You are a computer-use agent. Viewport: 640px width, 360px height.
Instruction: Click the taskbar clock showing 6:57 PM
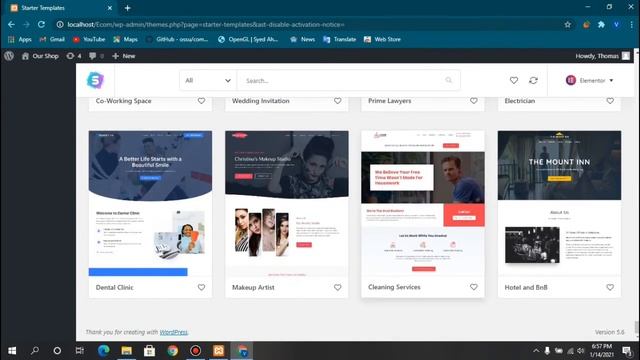pyautogui.click(x=602, y=351)
